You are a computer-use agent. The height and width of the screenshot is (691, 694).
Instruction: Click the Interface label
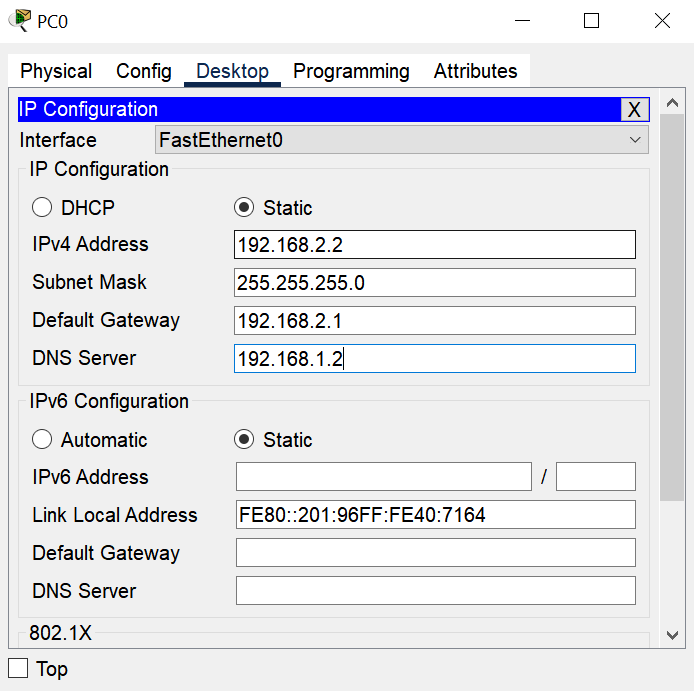pos(58,140)
